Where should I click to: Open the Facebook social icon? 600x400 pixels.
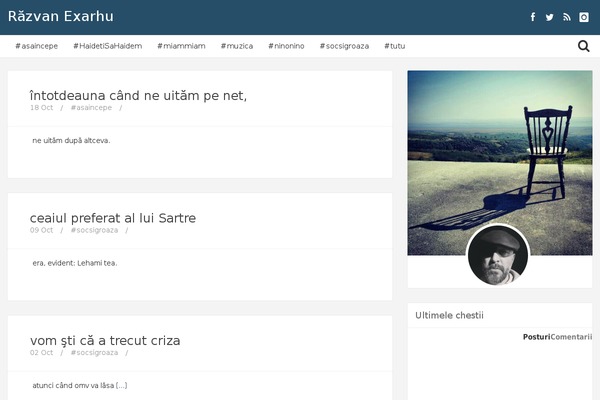click(x=533, y=17)
